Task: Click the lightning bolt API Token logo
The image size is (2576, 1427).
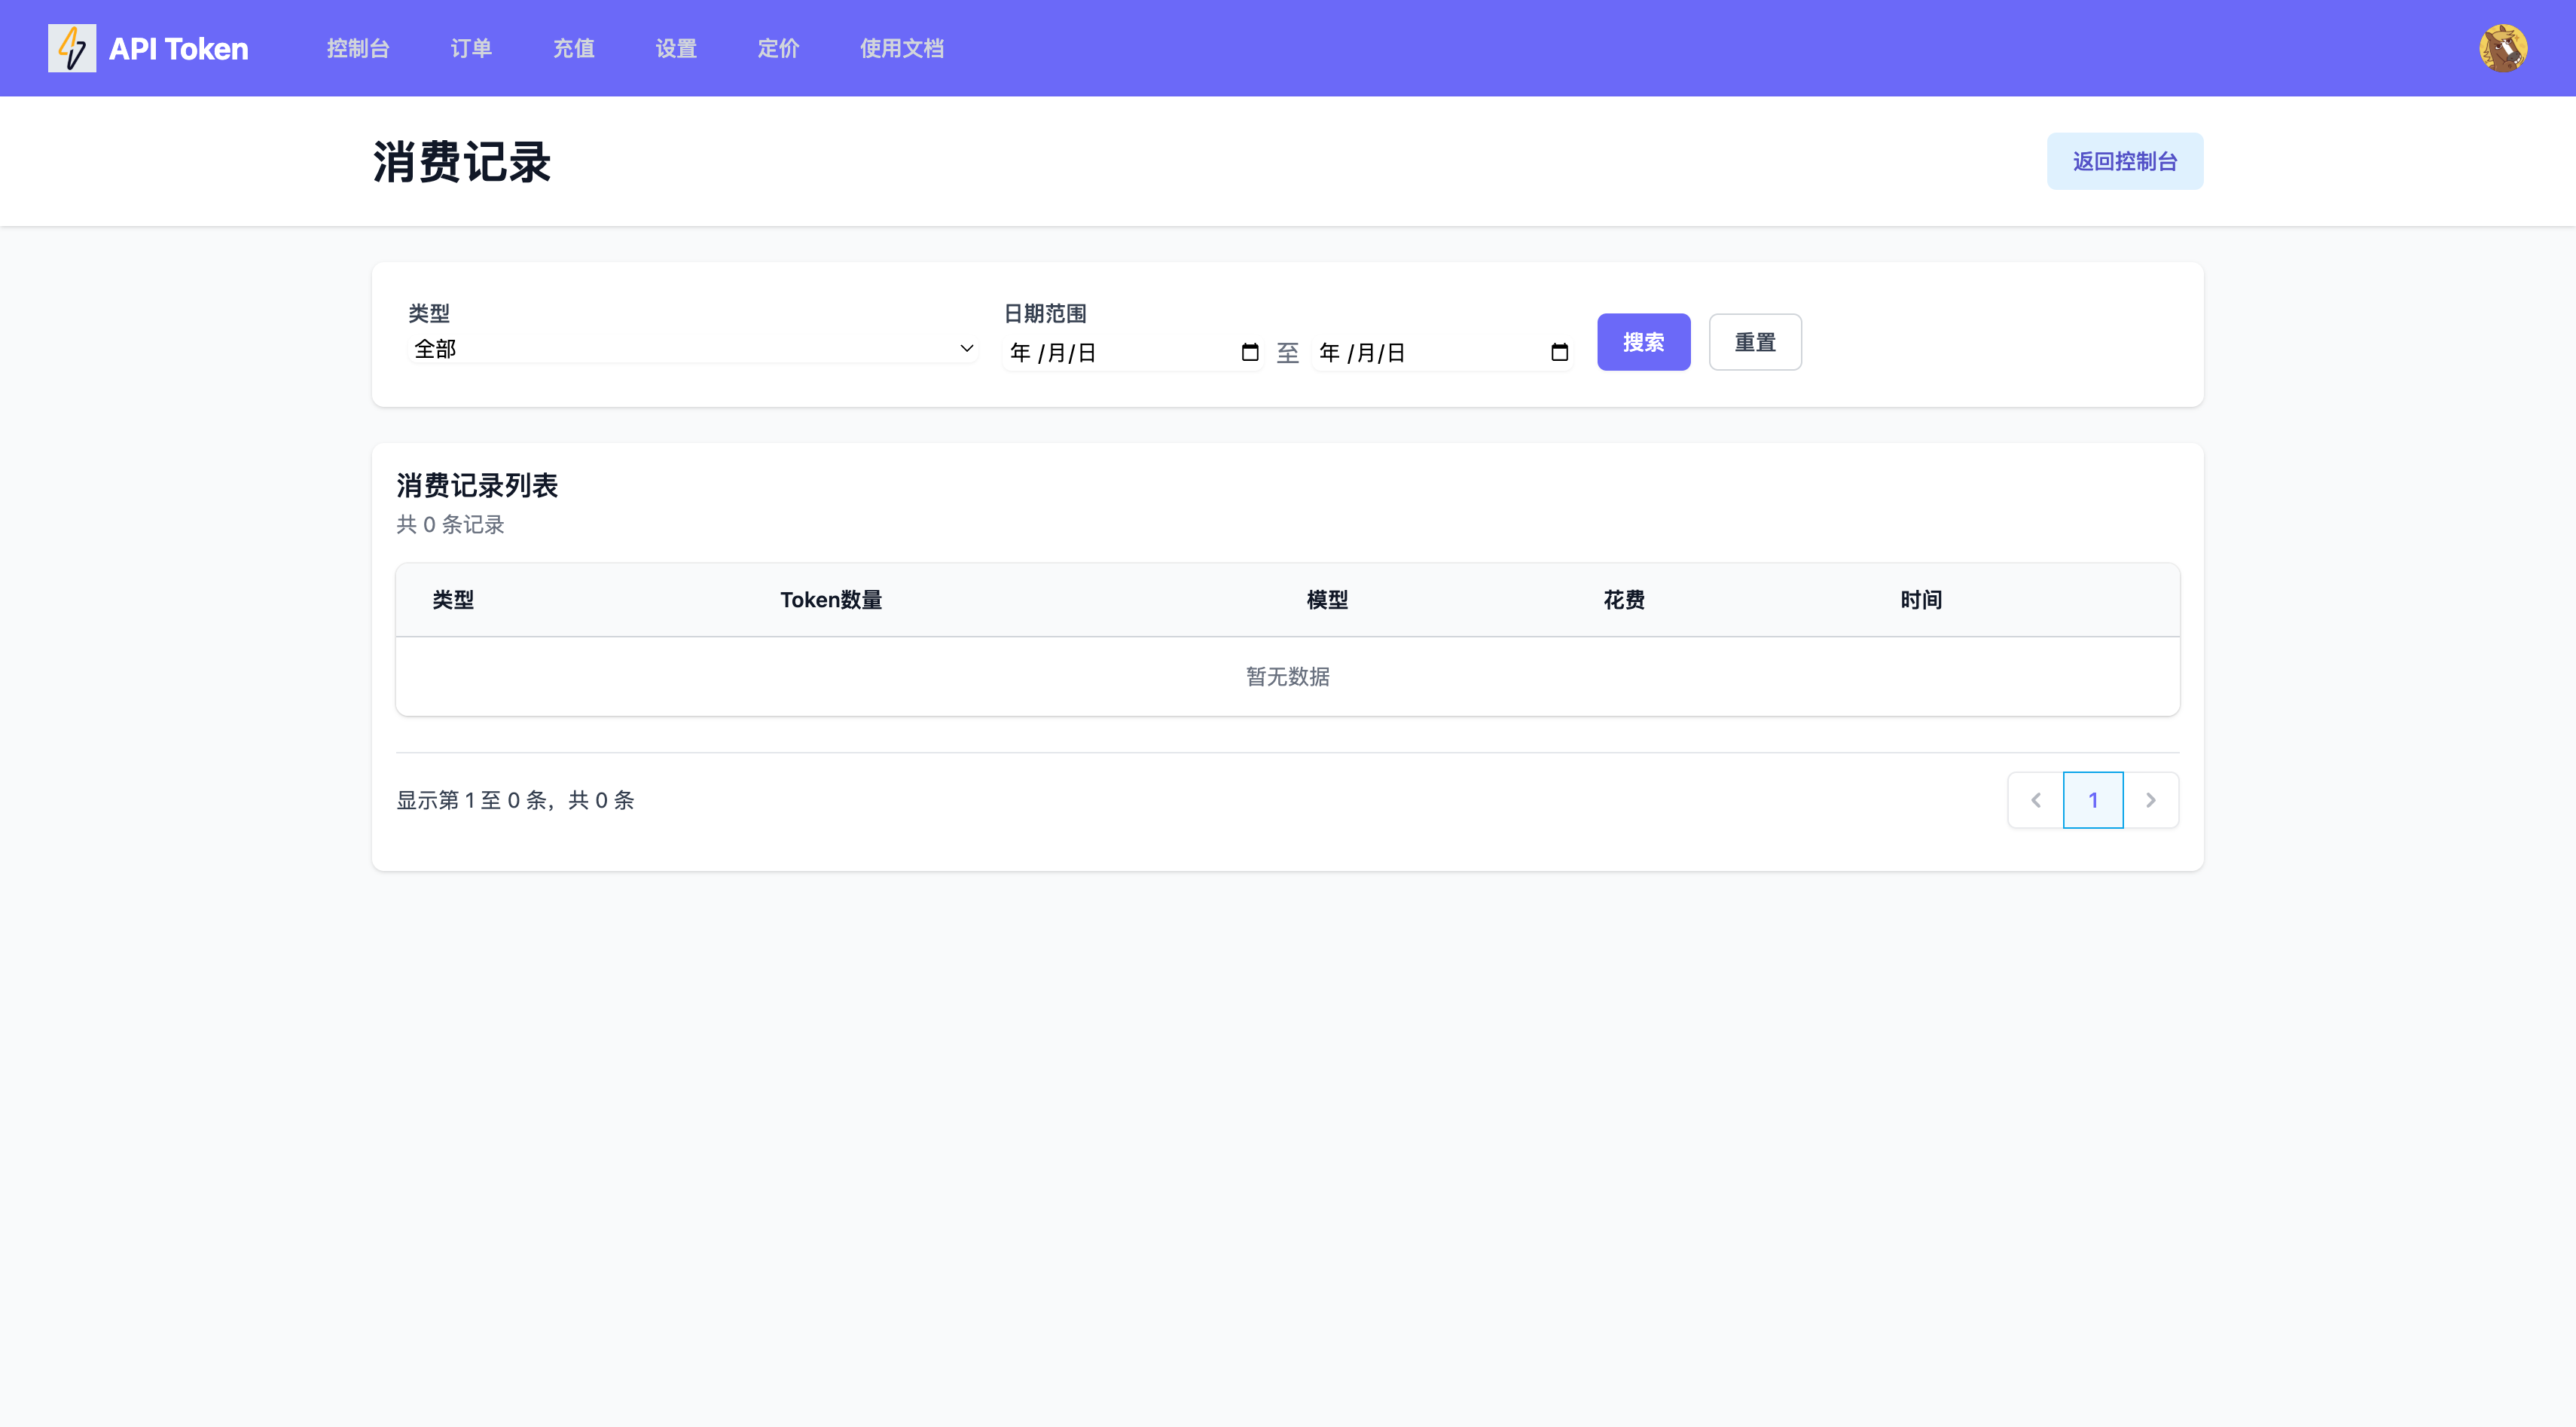Action: [x=72, y=48]
